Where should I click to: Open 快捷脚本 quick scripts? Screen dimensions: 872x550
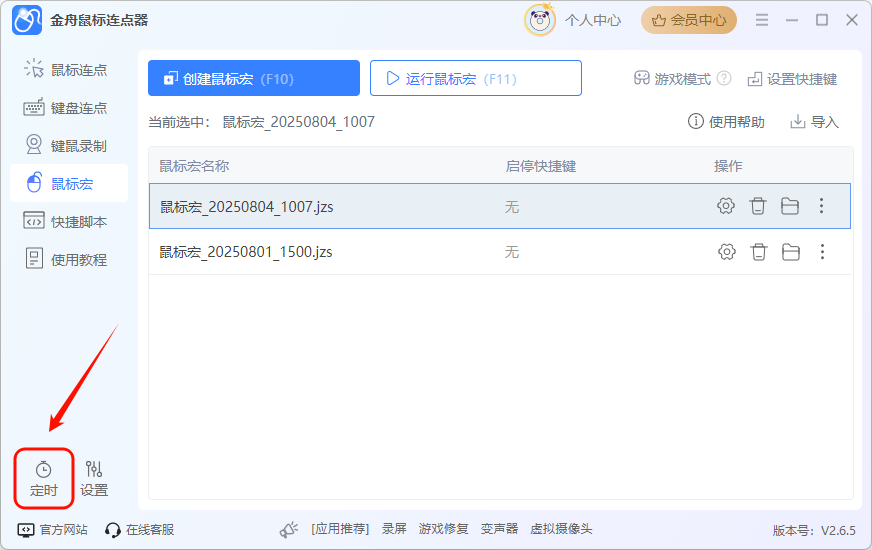point(66,221)
